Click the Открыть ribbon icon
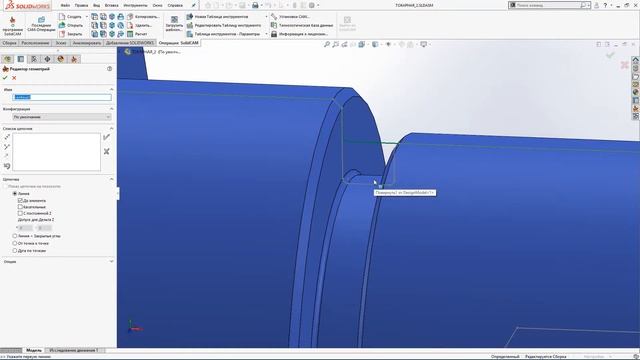 [x=62, y=25]
